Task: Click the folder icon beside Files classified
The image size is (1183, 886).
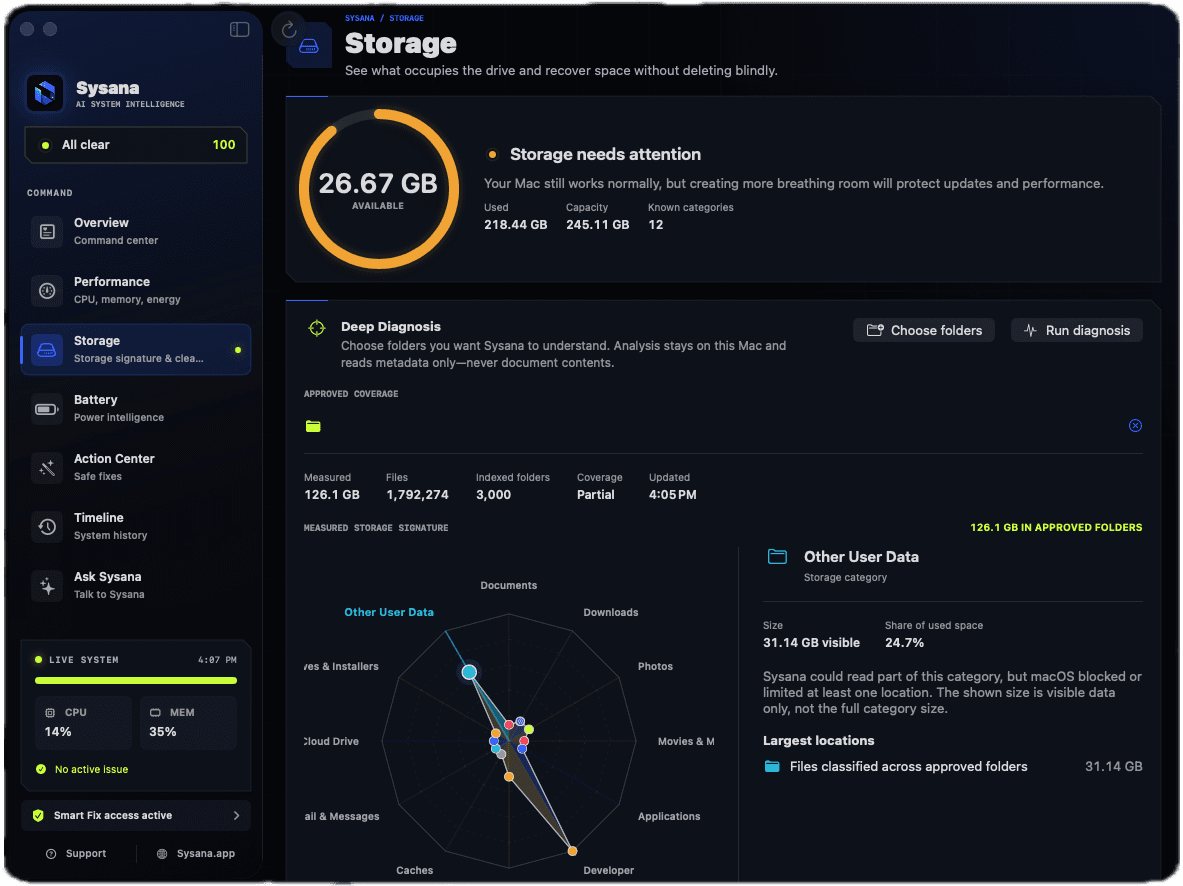Action: (772, 767)
